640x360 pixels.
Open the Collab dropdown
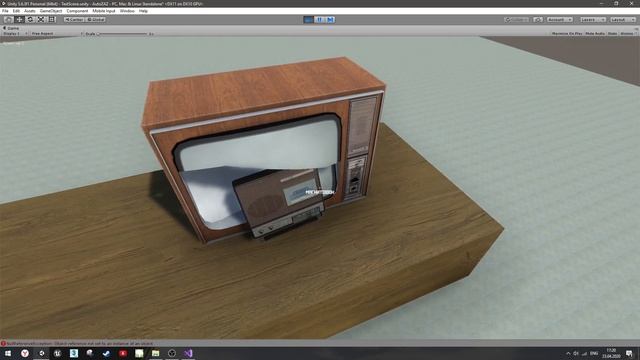coord(517,20)
